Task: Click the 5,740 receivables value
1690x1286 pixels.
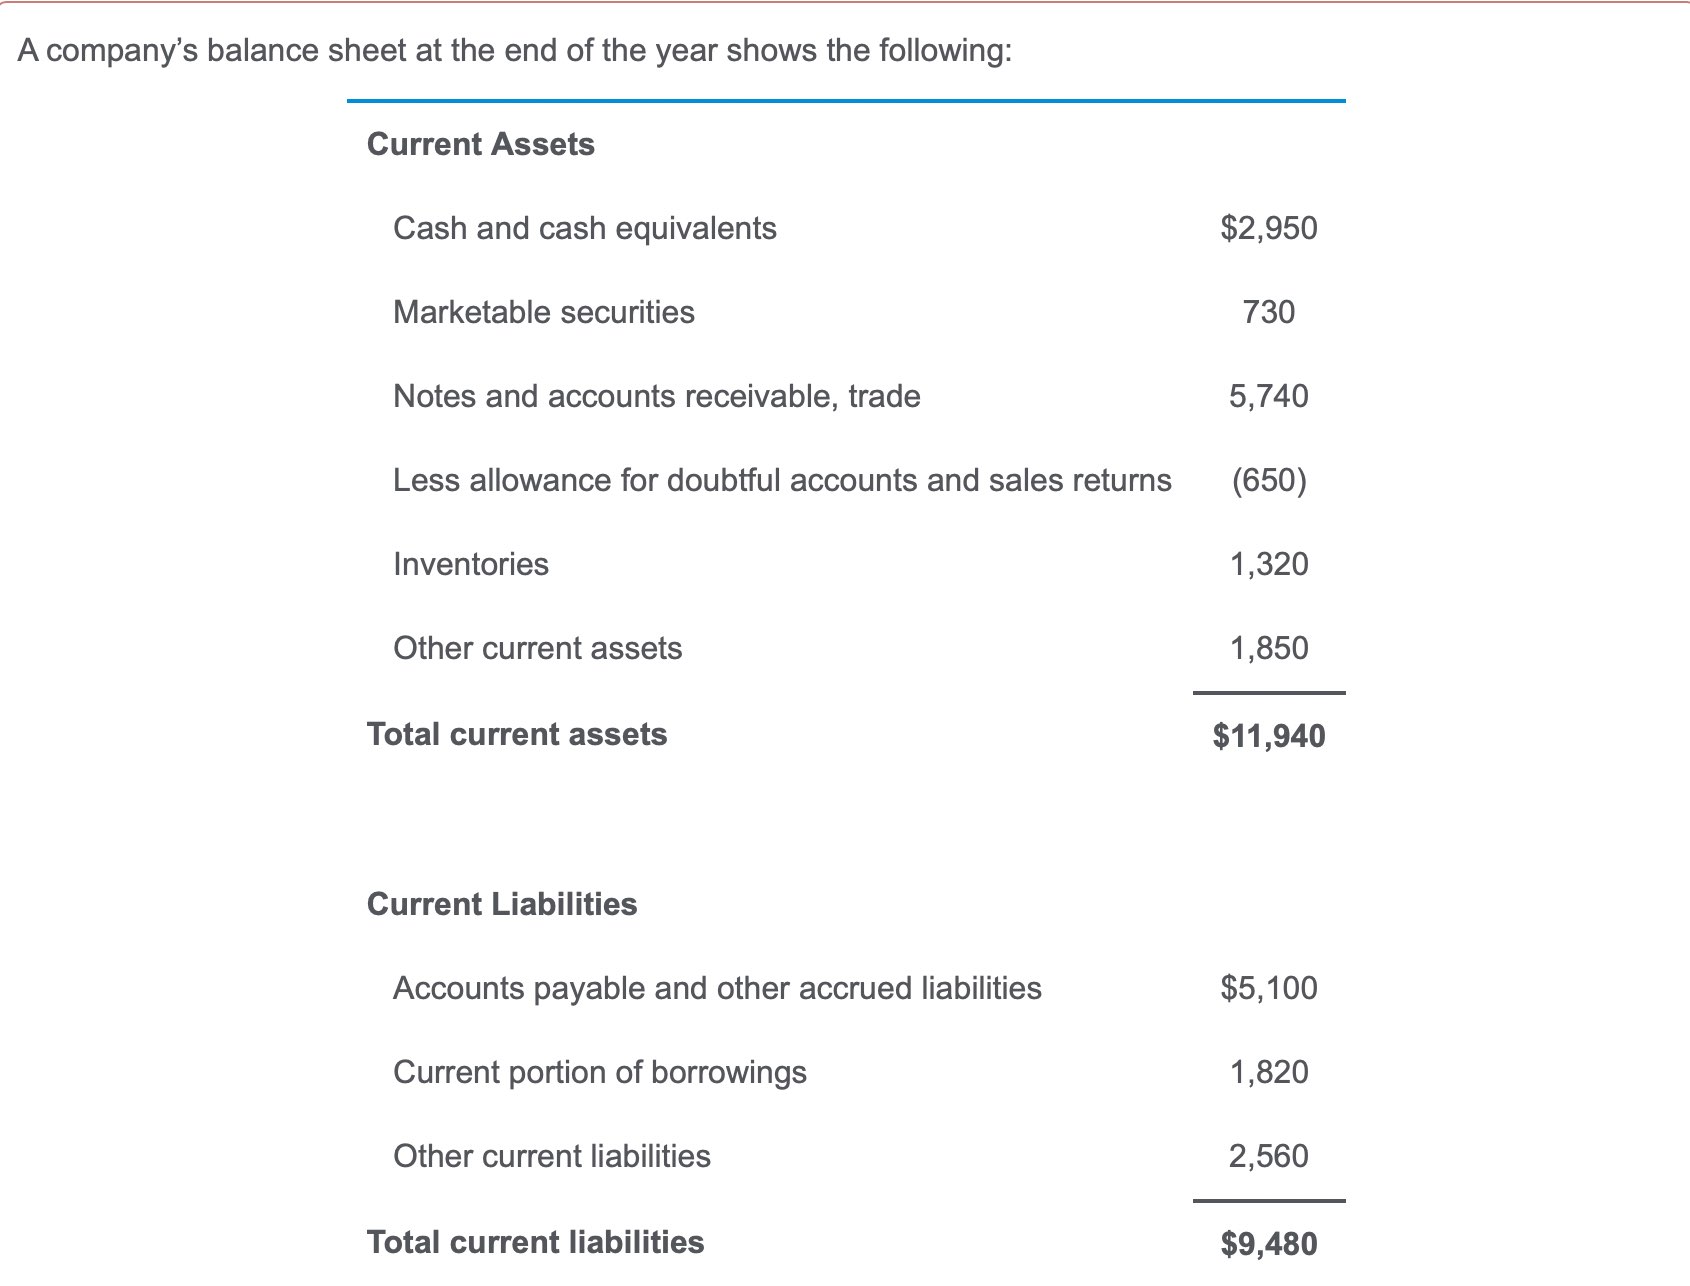Action: click(1269, 397)
